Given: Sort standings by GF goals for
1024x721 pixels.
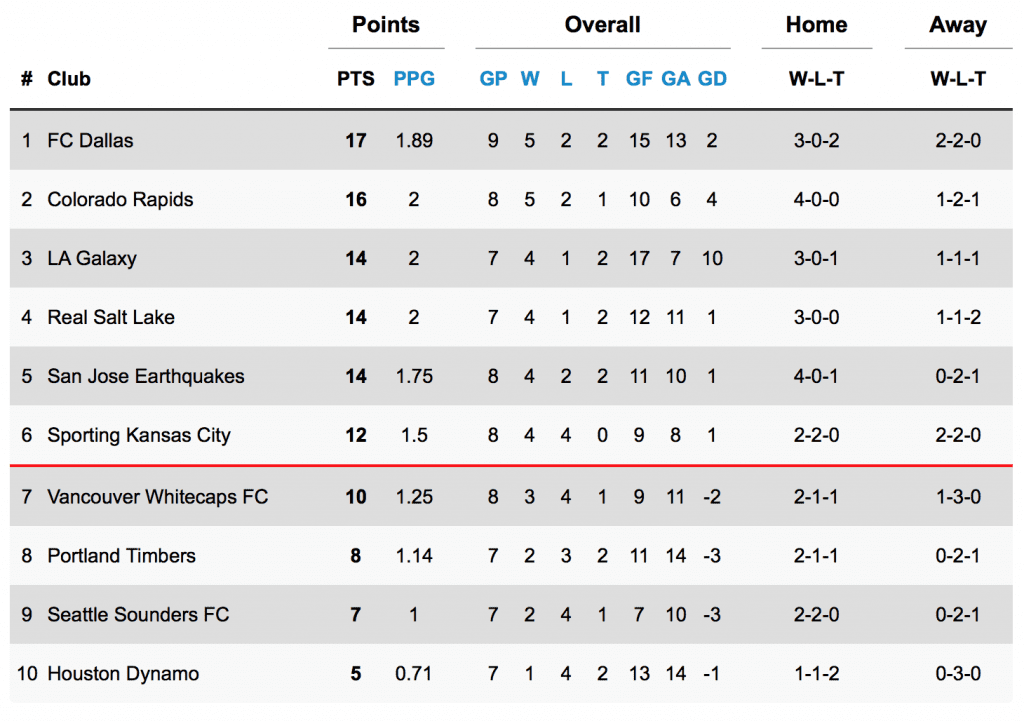Looking at the screenshot, I should (639, 79).
